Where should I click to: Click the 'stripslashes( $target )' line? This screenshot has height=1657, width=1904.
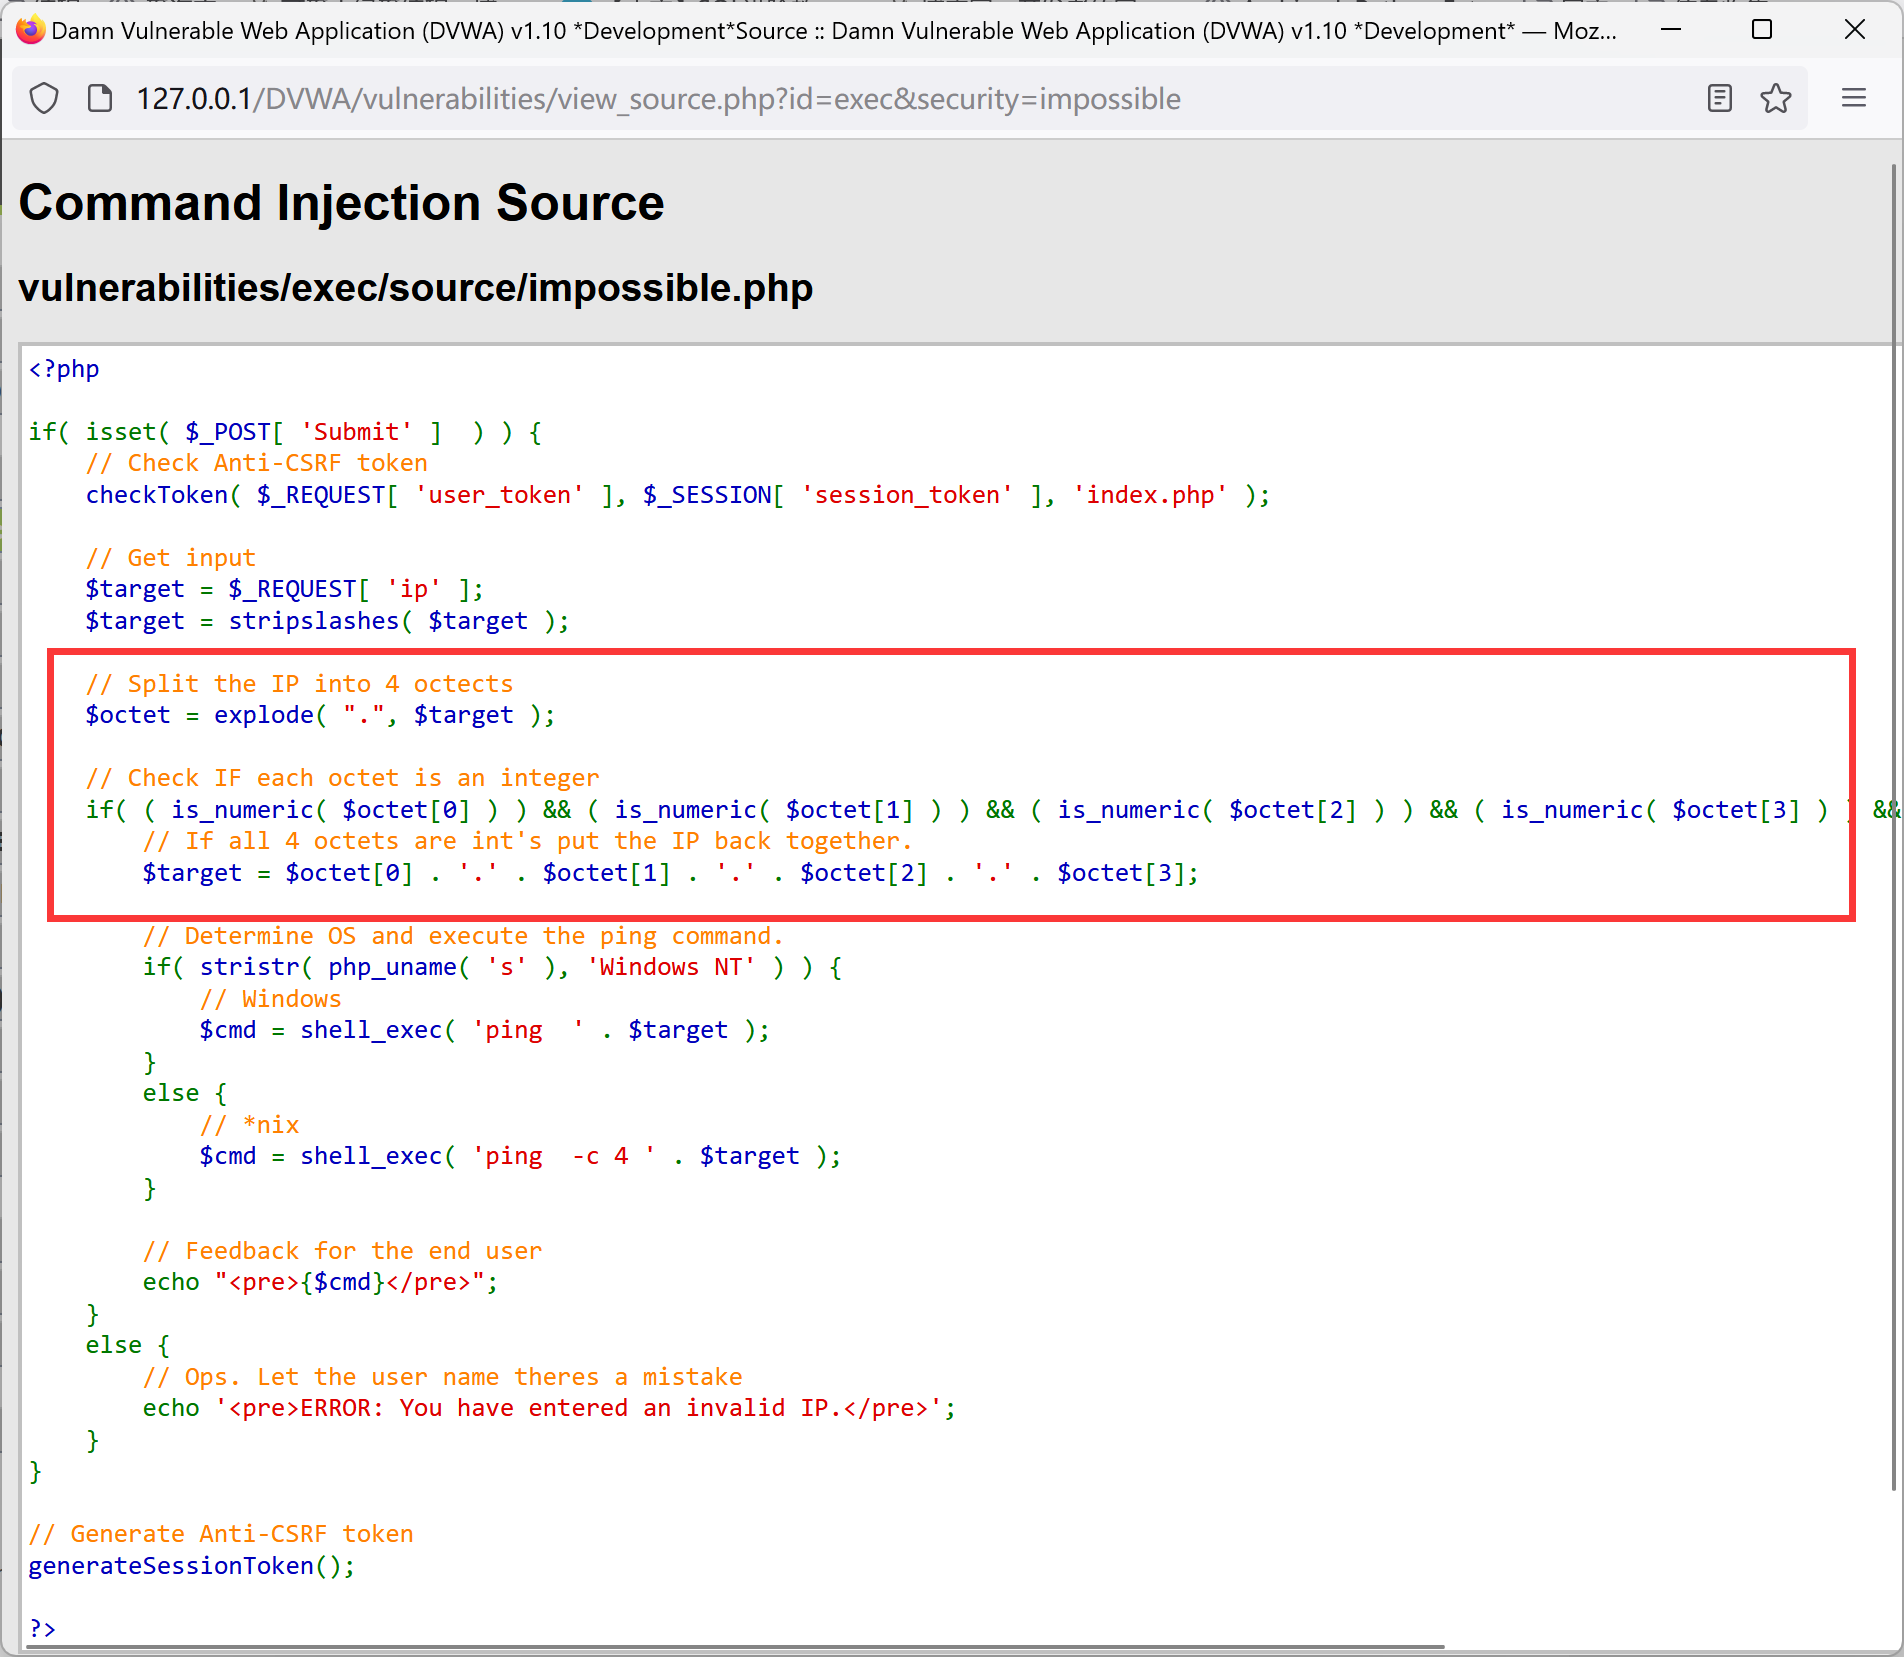coord(328,621)
